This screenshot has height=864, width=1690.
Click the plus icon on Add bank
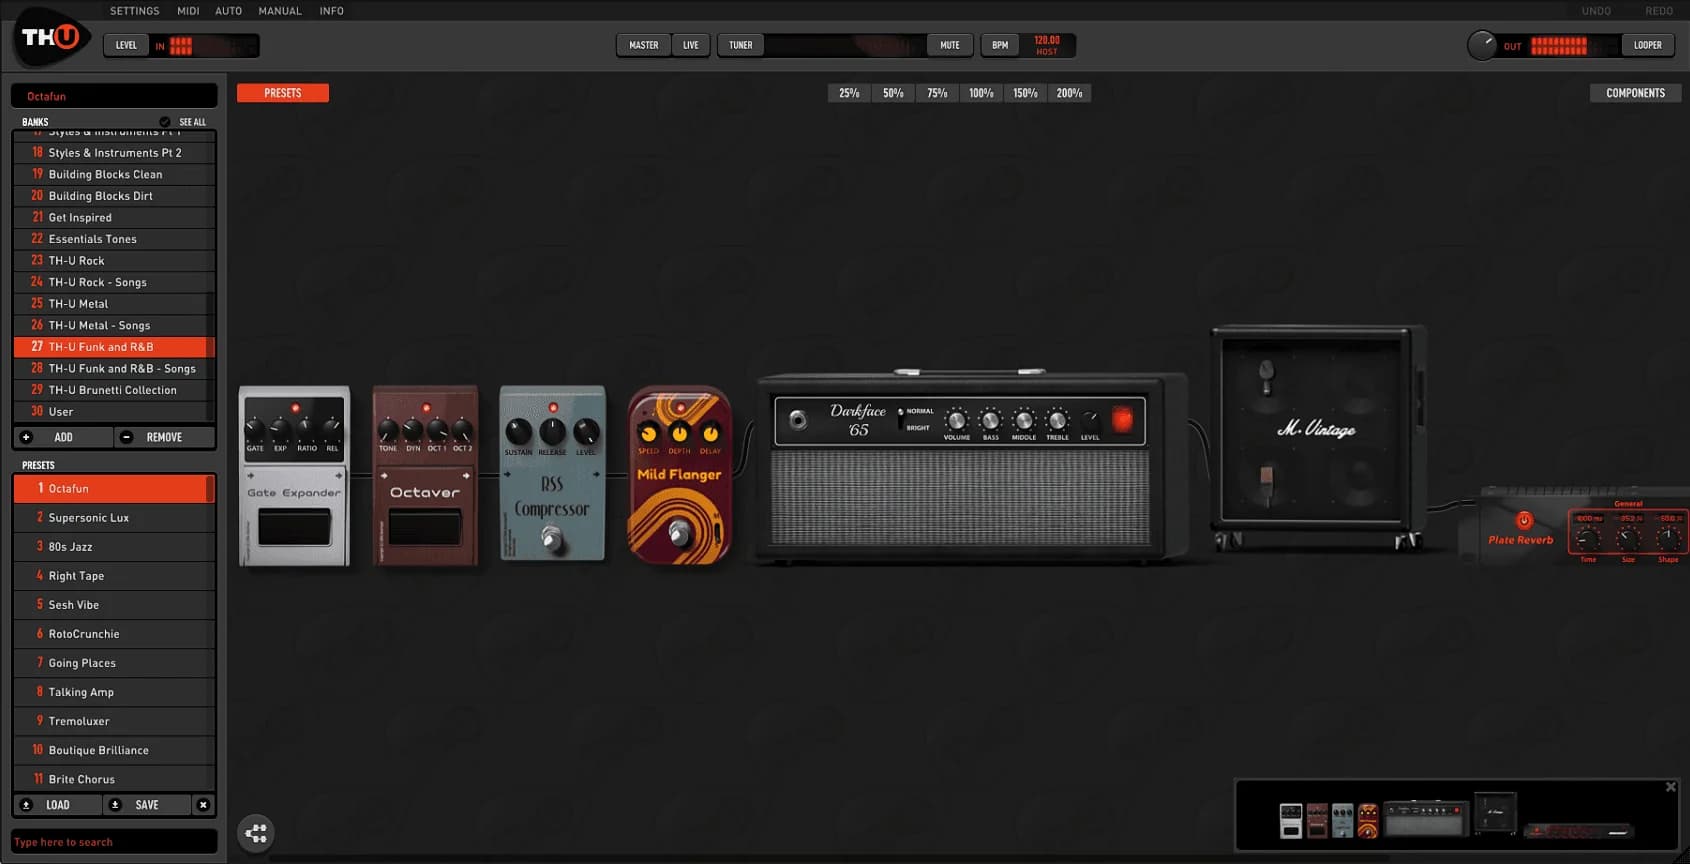click(x=27, y=437)
